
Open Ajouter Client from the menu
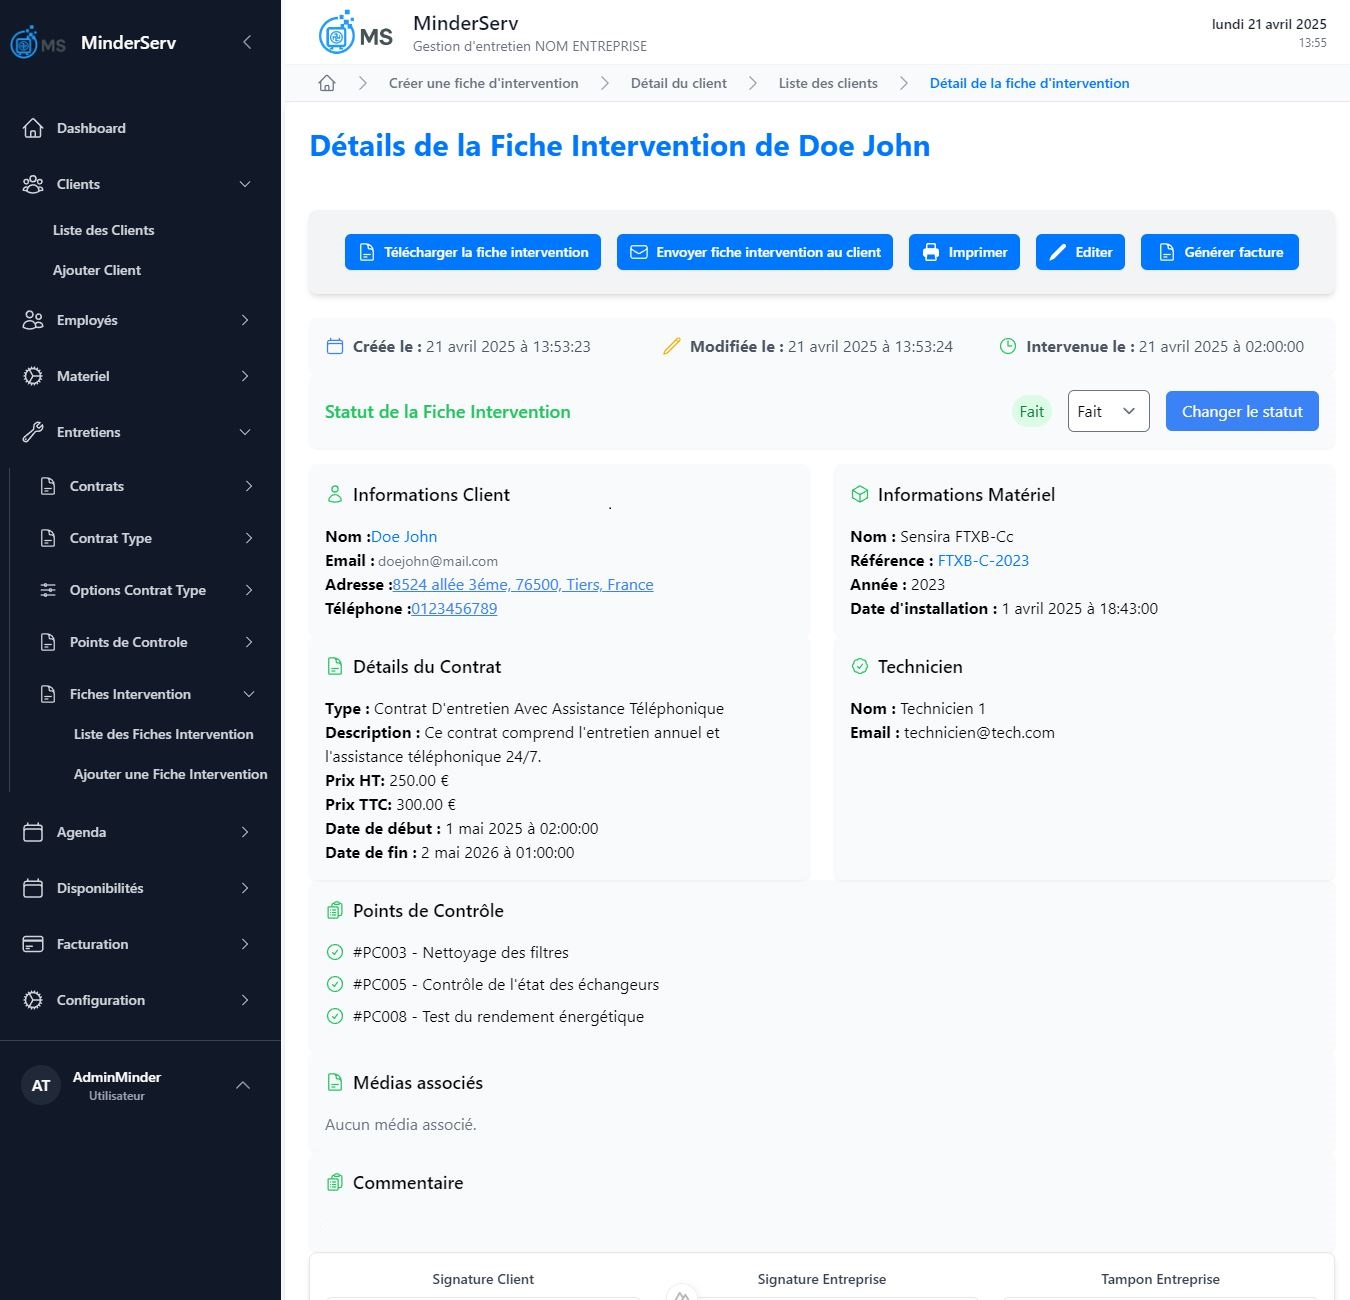[97, 270]
